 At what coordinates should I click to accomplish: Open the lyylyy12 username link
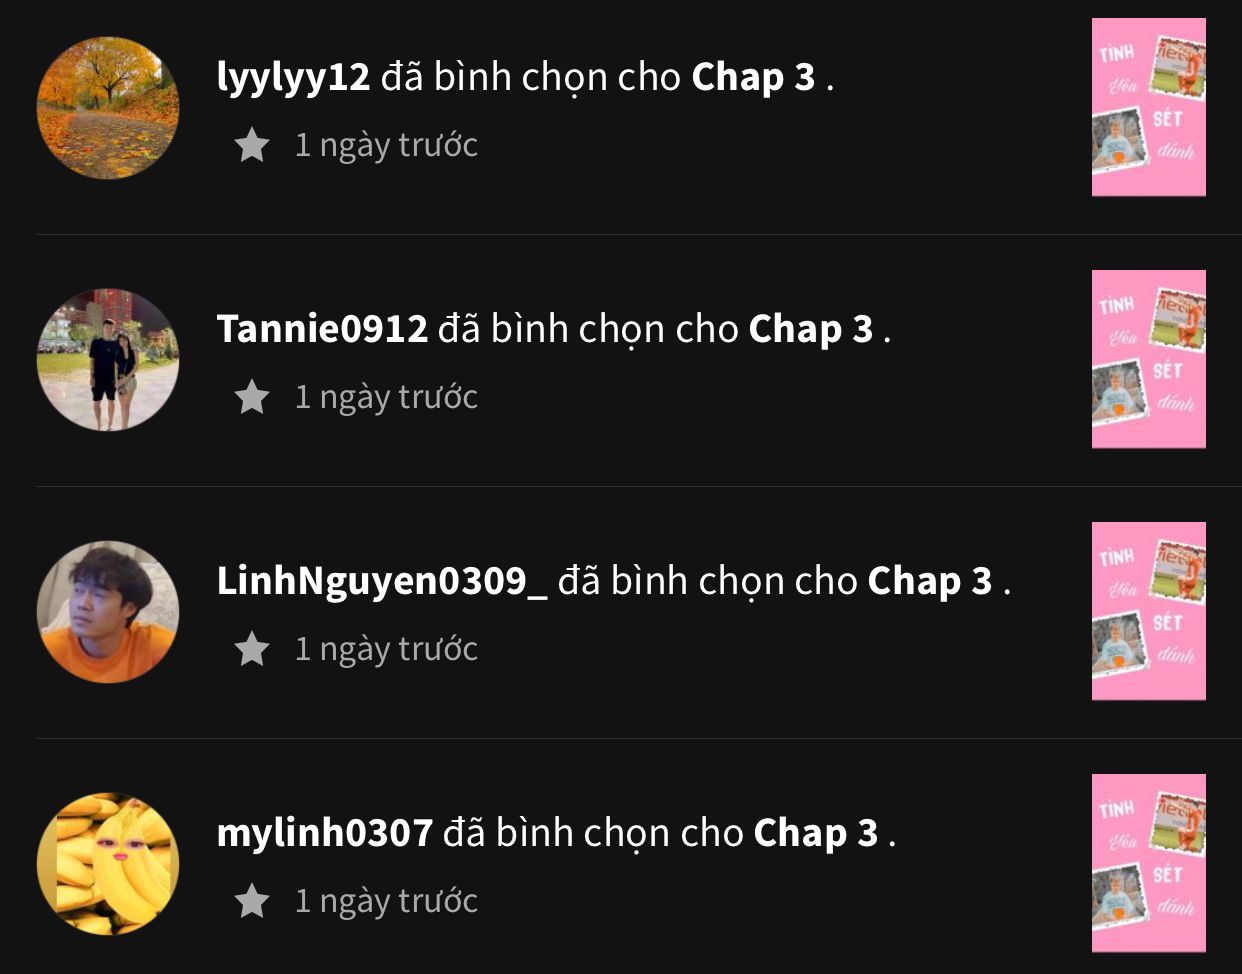(293, 78)
